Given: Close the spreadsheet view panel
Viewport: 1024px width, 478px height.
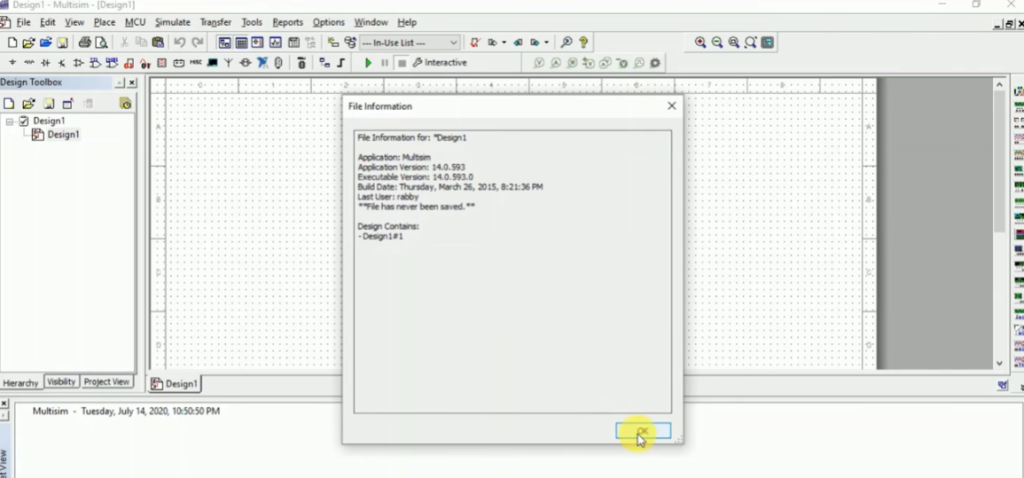Looking at the screenshot, I should click(x=4, y=404).
